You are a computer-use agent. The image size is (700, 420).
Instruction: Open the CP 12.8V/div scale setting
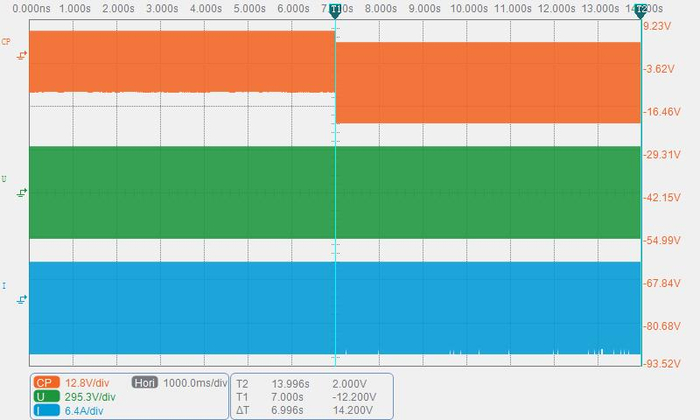point(87,383)
